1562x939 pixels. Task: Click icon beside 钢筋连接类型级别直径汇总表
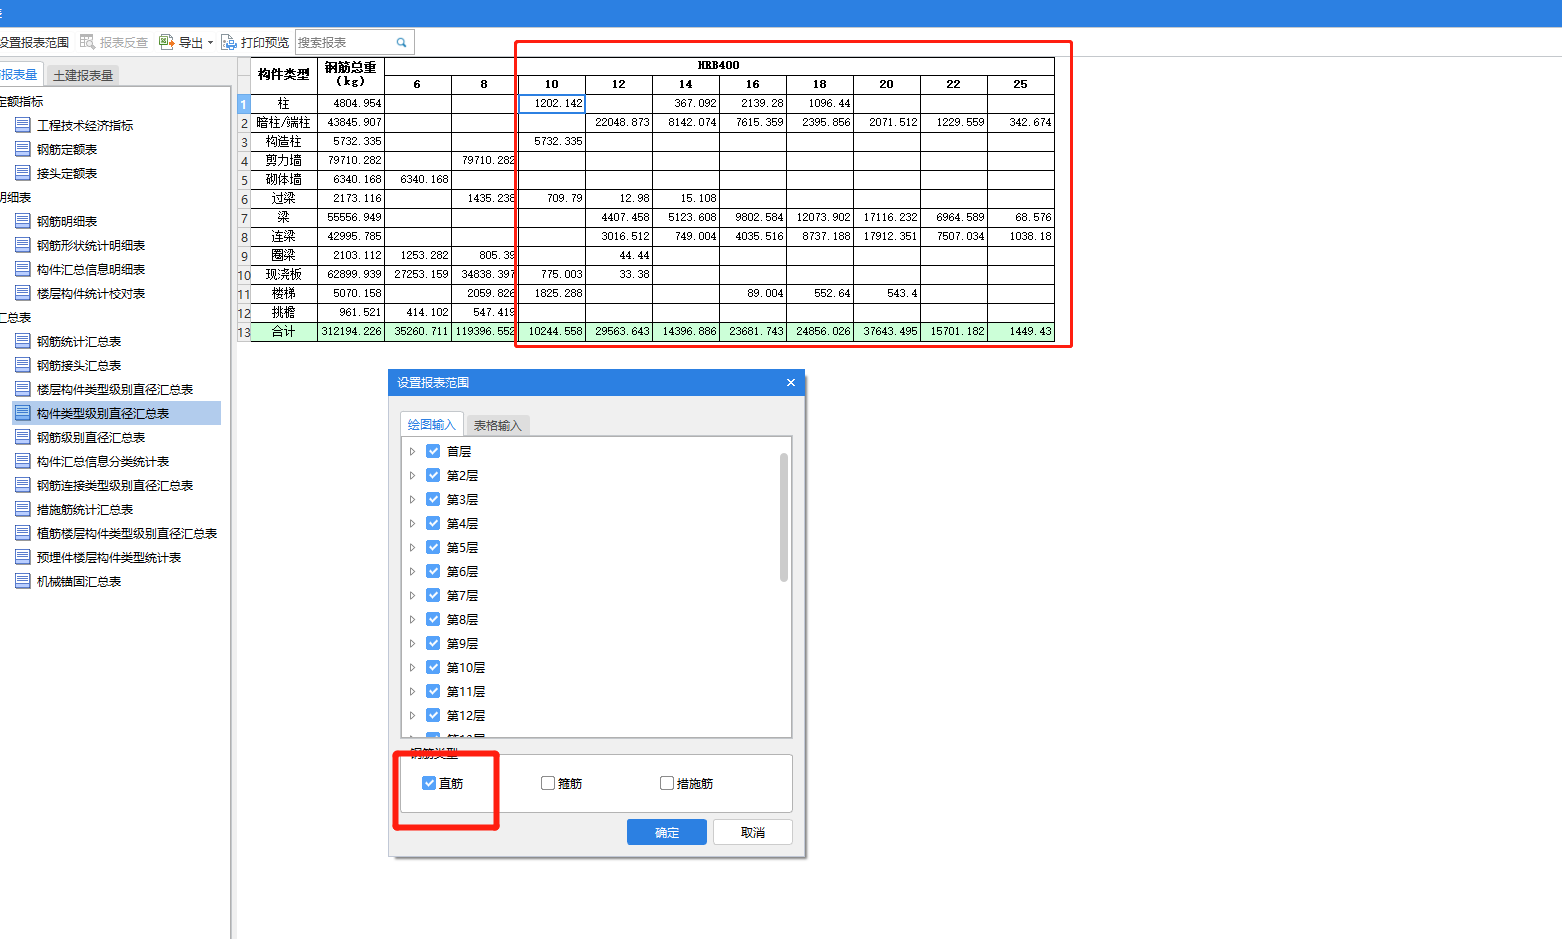point(23,485)
